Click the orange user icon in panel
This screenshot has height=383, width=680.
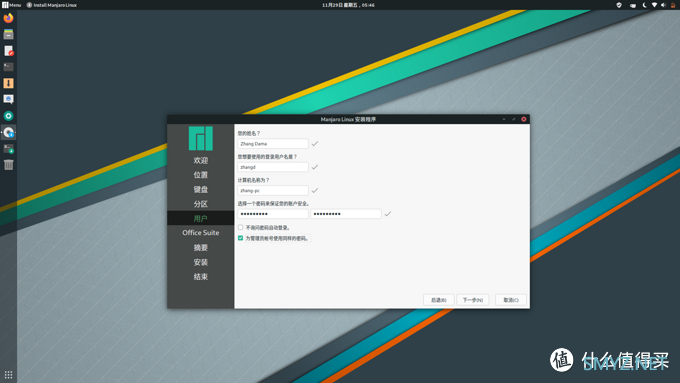coord(673,5)
